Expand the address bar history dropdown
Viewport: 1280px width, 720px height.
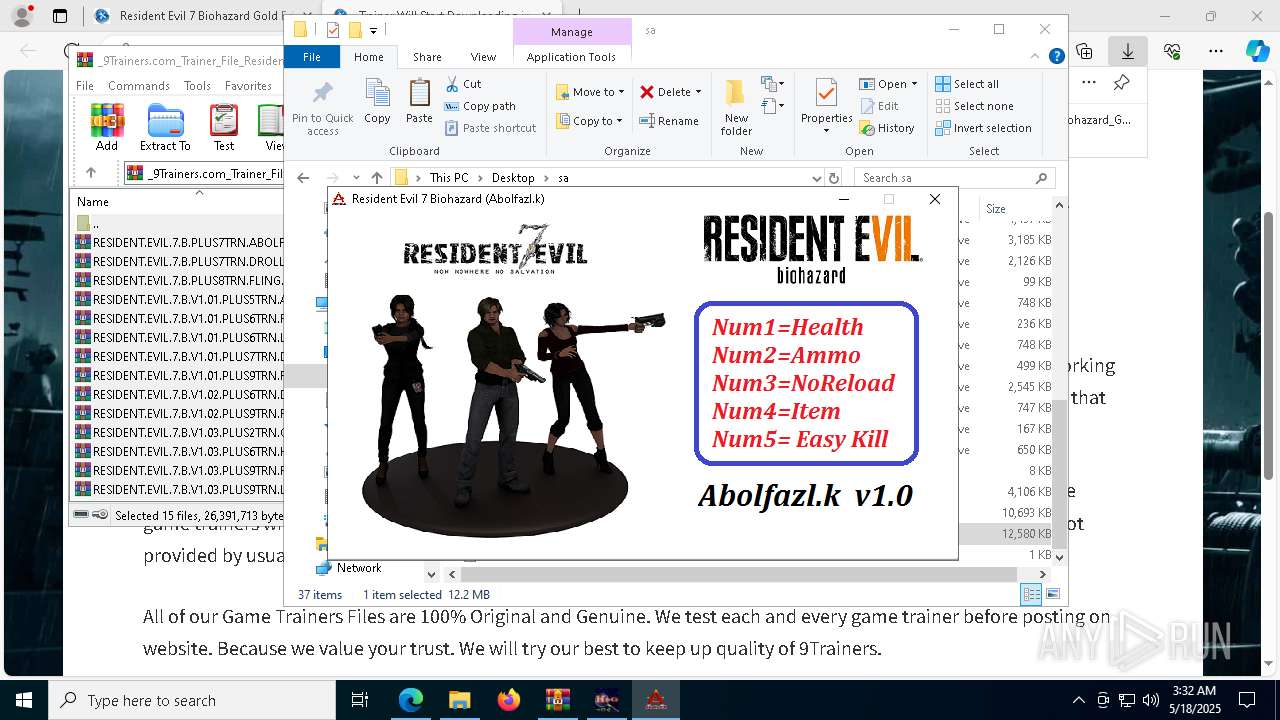(x=817, y=178)
